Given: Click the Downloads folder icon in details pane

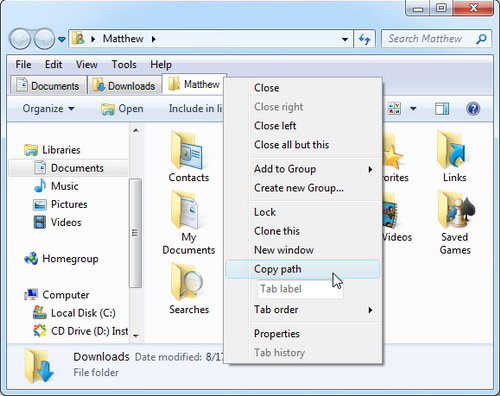Looking at the screenshot, I should coord(39,365).
